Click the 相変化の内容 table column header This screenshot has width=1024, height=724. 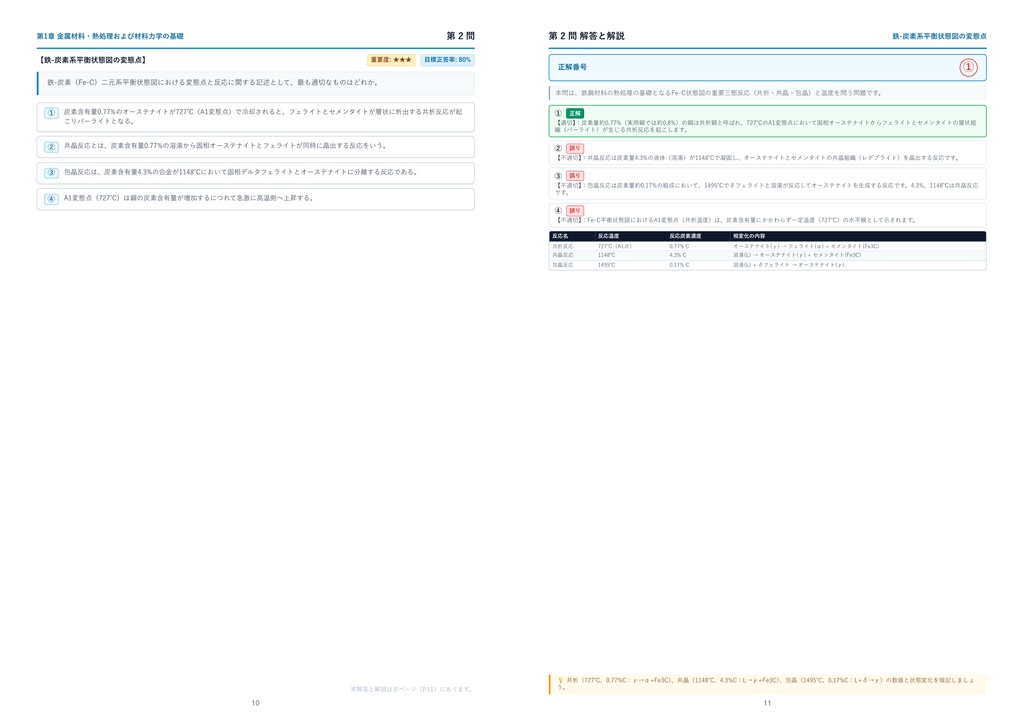(x=749, y=236)
